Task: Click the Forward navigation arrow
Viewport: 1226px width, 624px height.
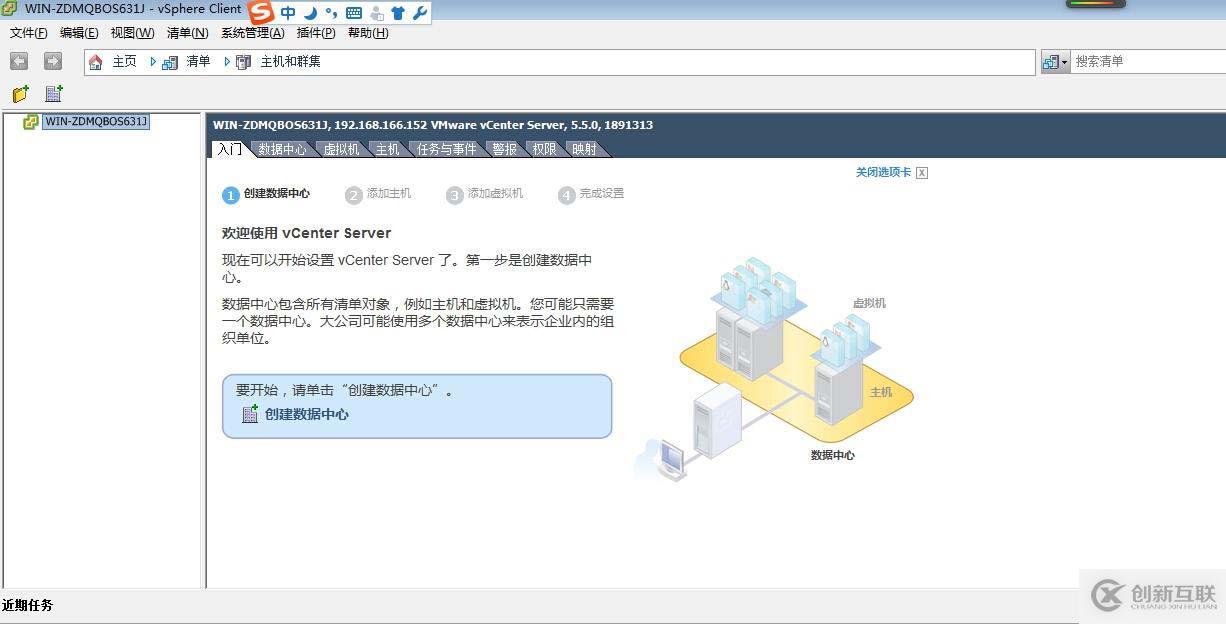Action: tap(53, 61)
